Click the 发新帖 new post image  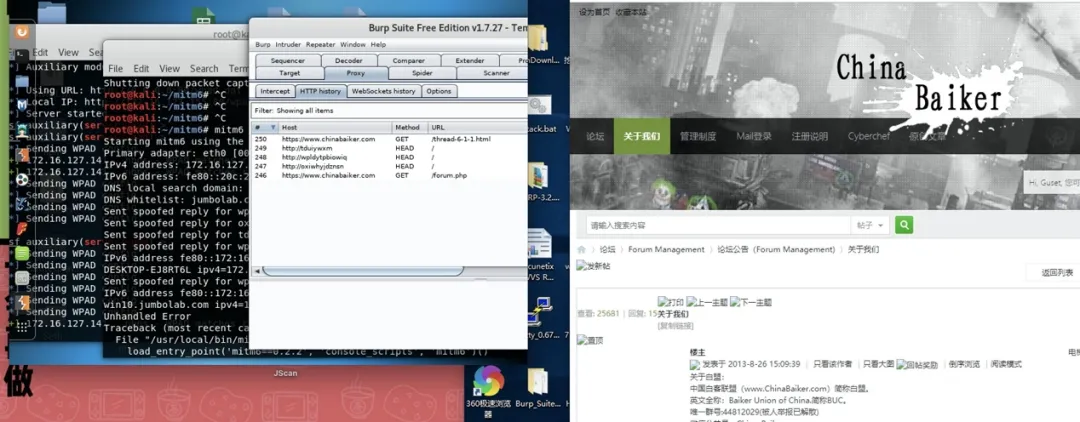point(594,266)
